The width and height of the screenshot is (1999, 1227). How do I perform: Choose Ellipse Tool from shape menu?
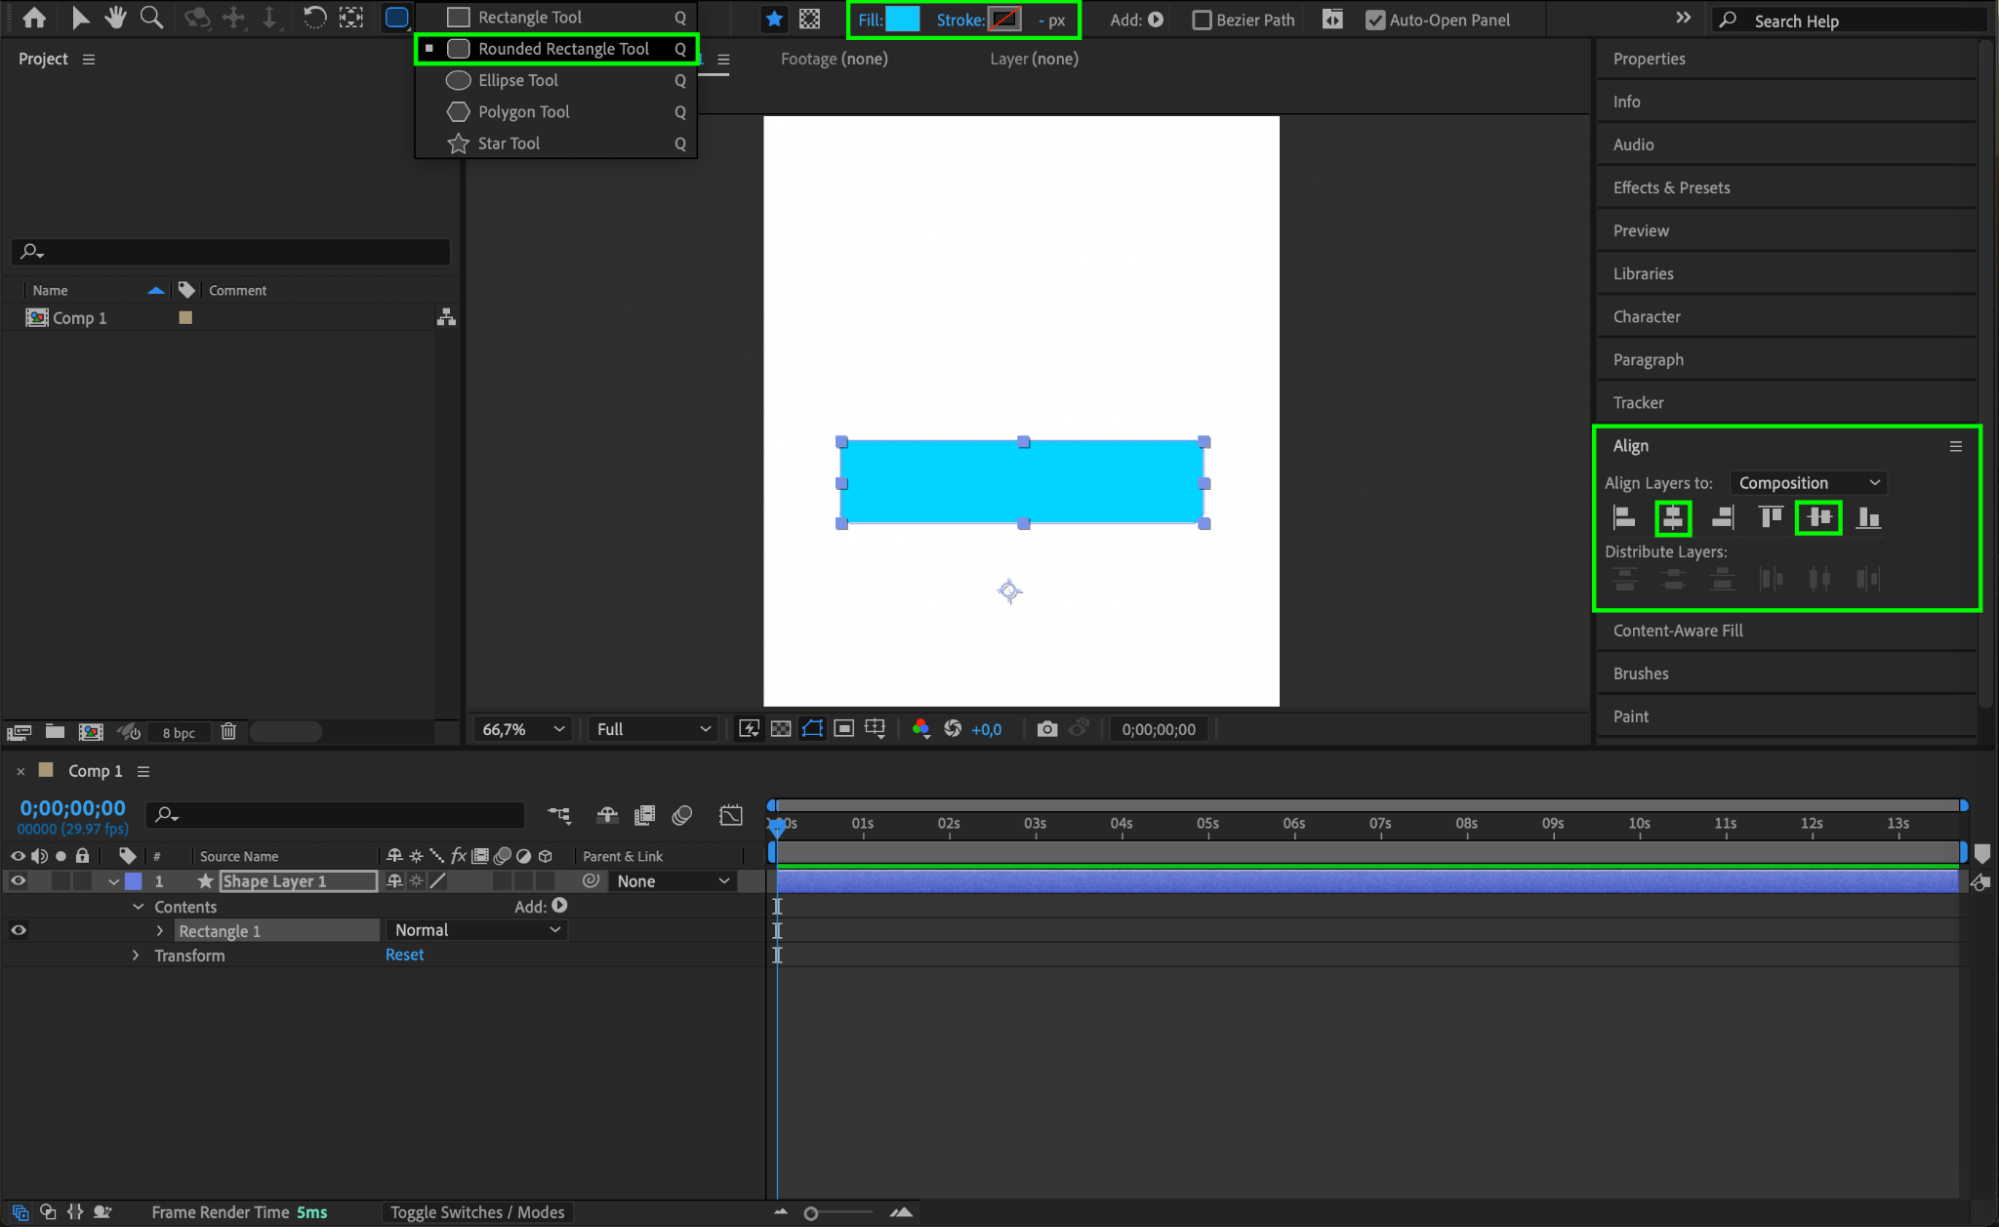tap(518, 80)
